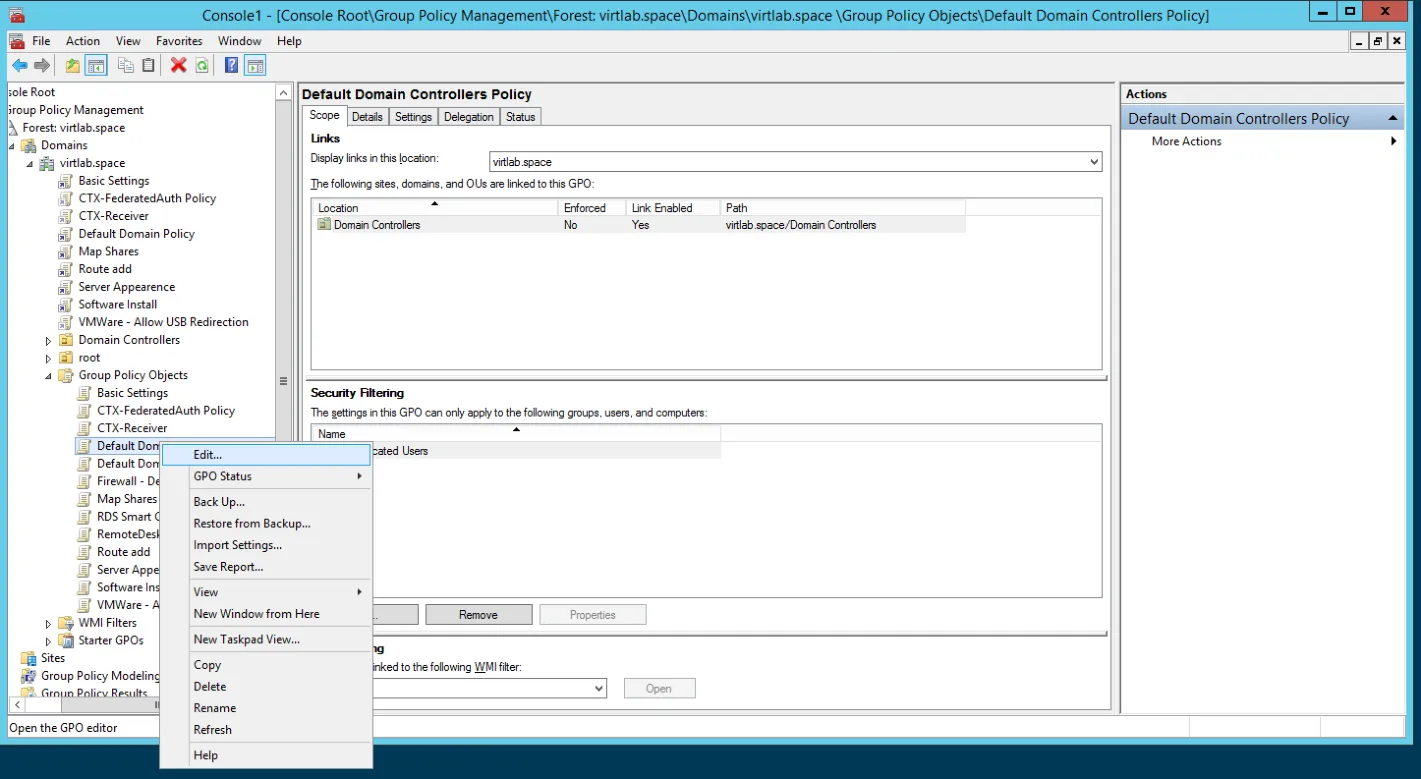Image resolution: width=1421 pixels, height=779 pixels.
Task: Collapse the virtlab.space domain node
Action: [x=29, y=163]
